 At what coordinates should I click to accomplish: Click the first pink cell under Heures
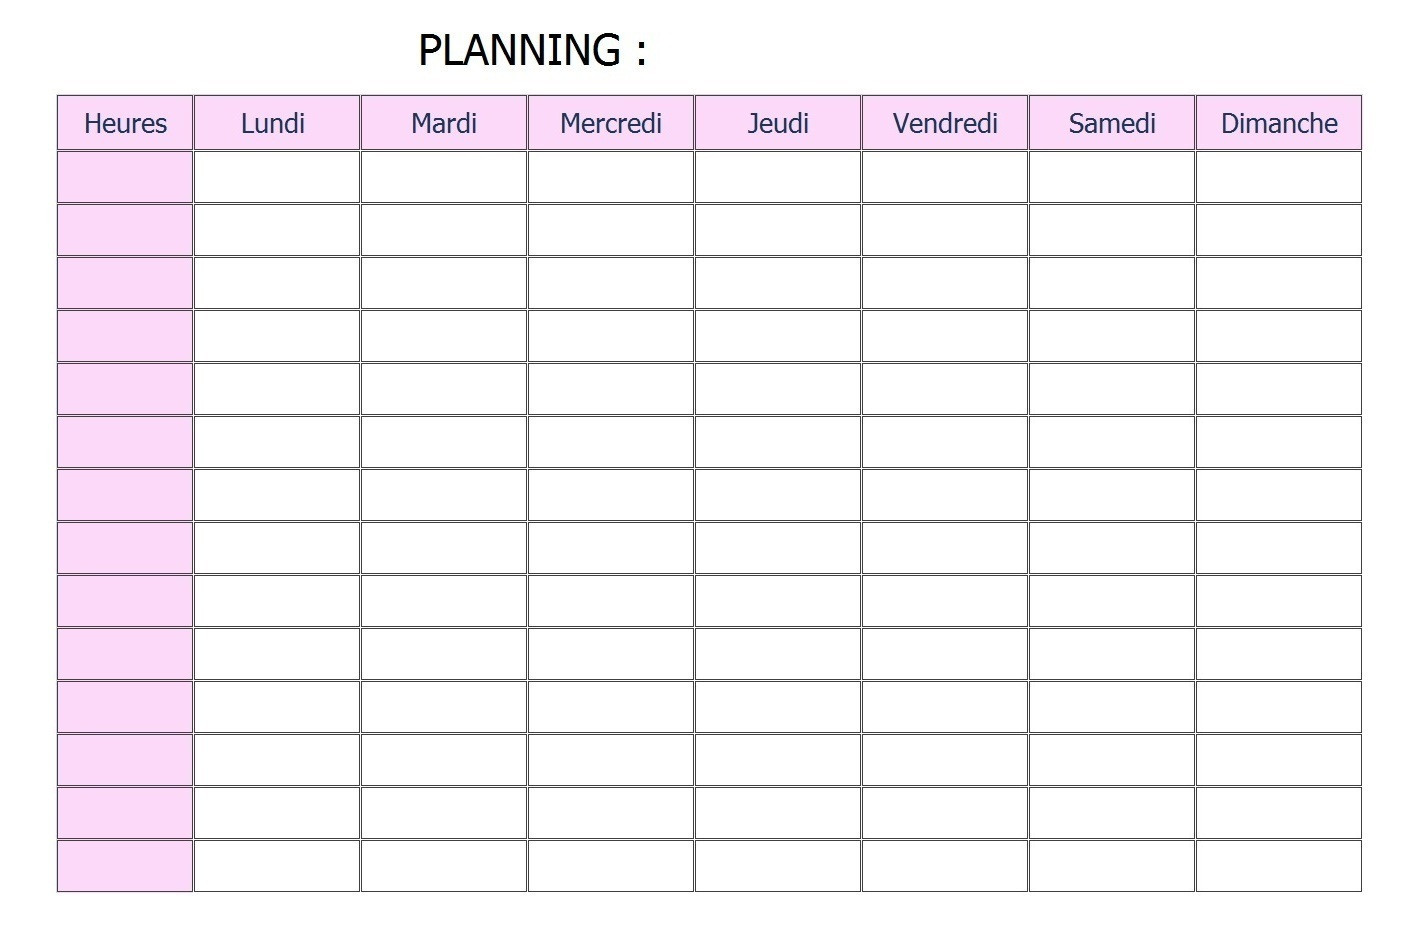point(125,177)
